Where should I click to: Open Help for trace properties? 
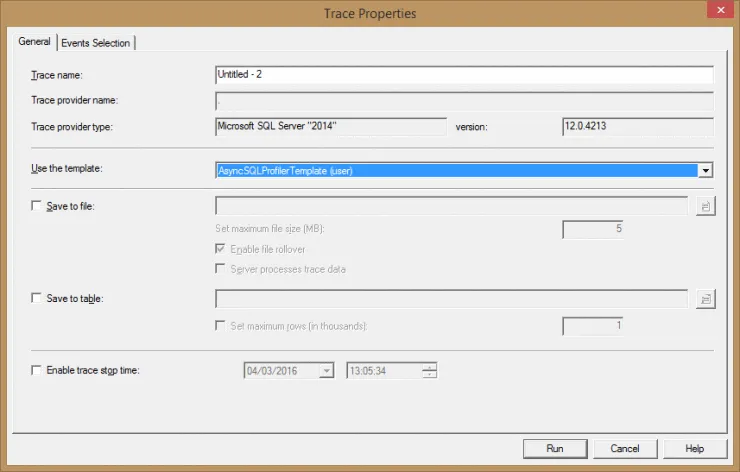695,448
